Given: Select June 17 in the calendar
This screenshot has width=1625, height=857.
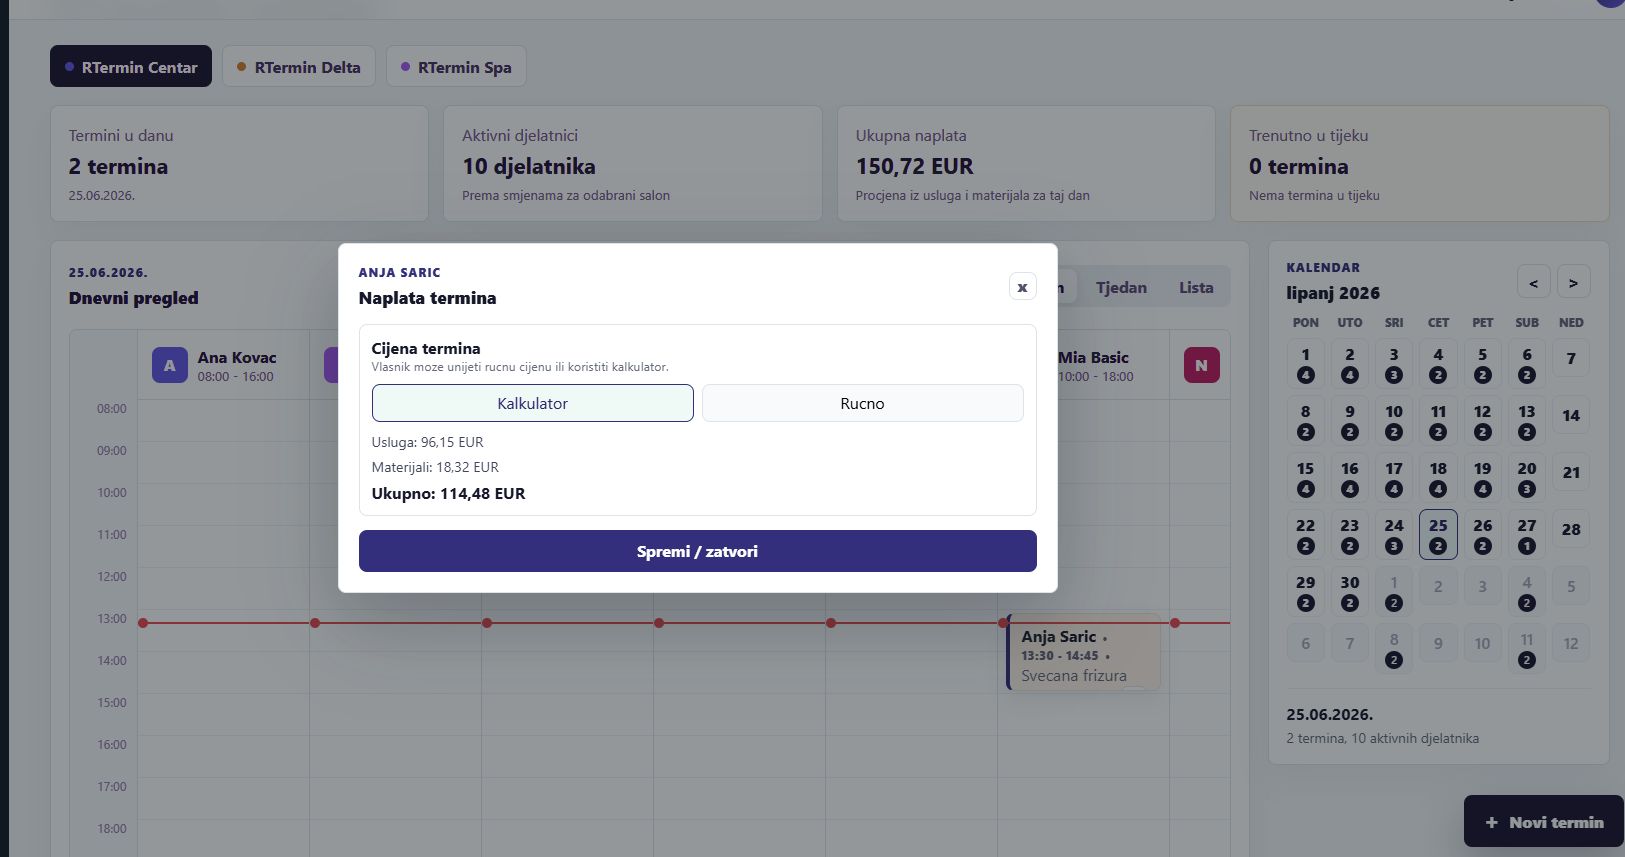Looking at the screenshot, I should [x=1394, y=477].
